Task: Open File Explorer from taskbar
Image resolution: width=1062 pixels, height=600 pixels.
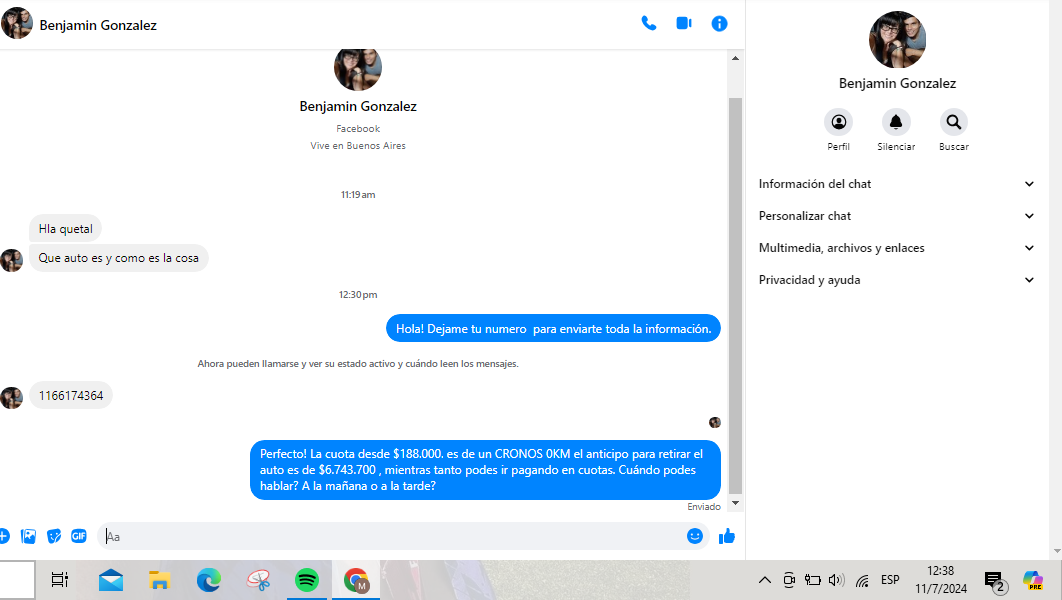Action: 159,580
